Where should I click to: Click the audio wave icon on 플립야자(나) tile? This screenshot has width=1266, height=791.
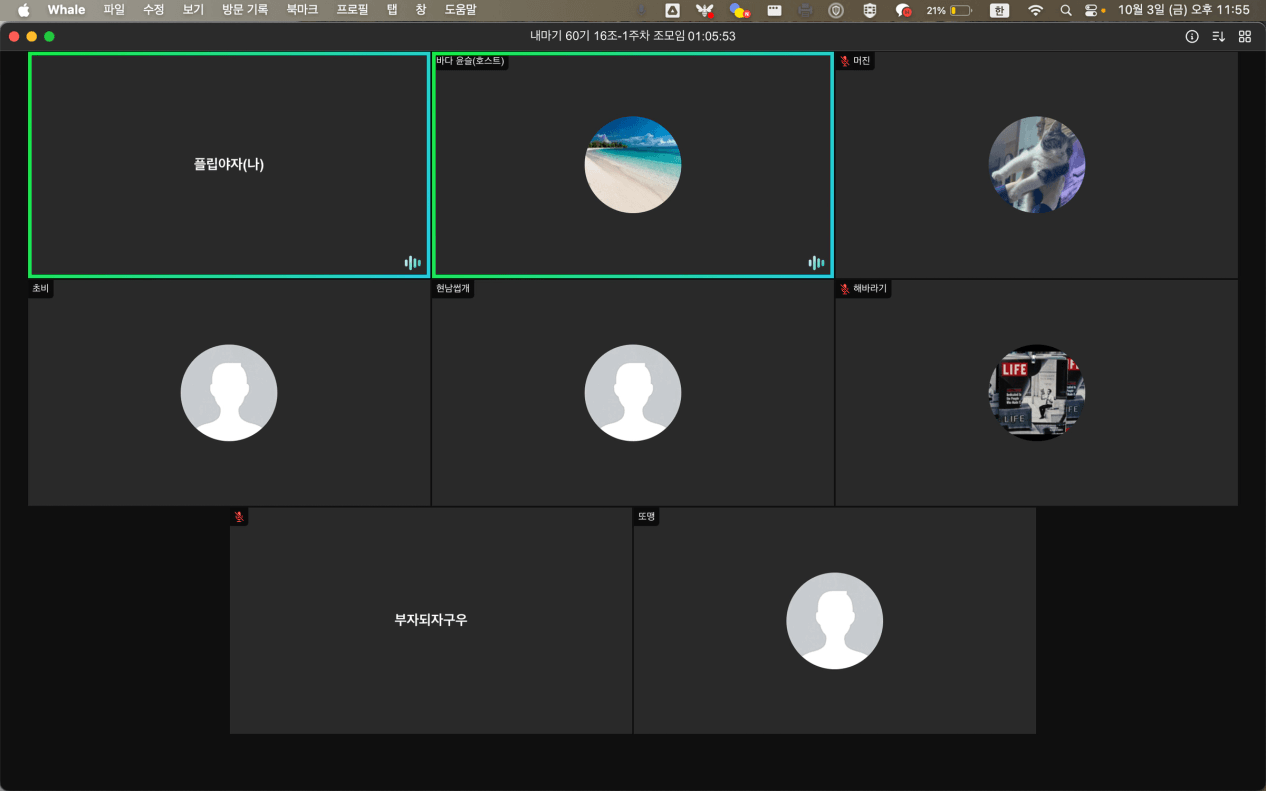[x=412, y=263]
